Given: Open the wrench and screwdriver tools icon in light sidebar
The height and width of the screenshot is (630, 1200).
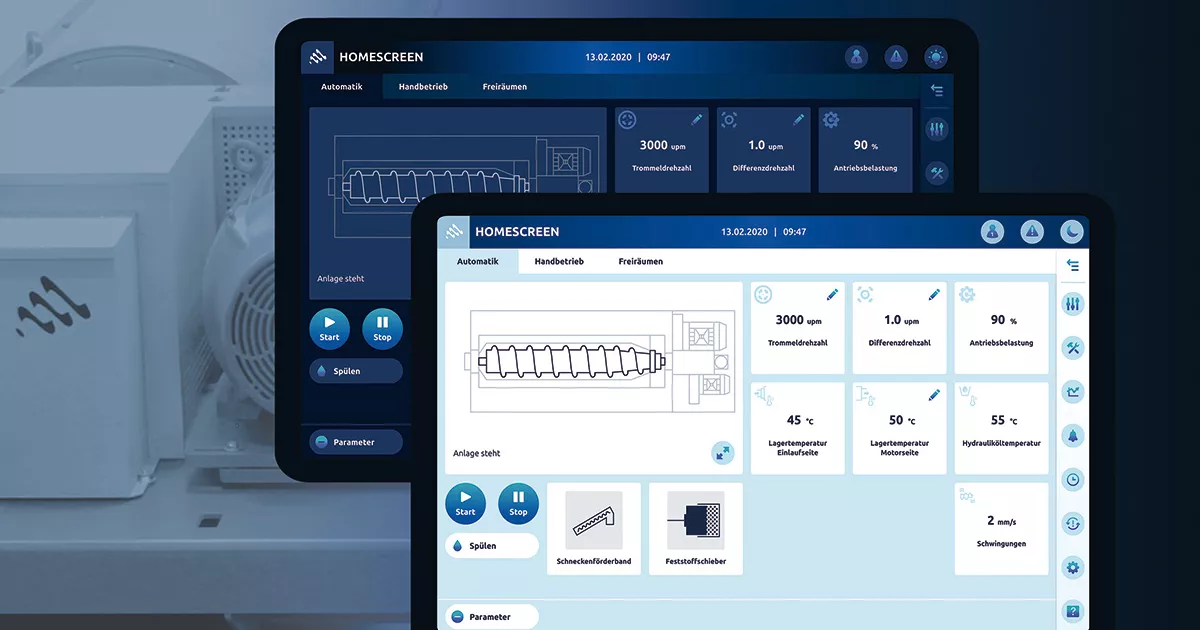Looking at the screenshot, I should 1073,348.
